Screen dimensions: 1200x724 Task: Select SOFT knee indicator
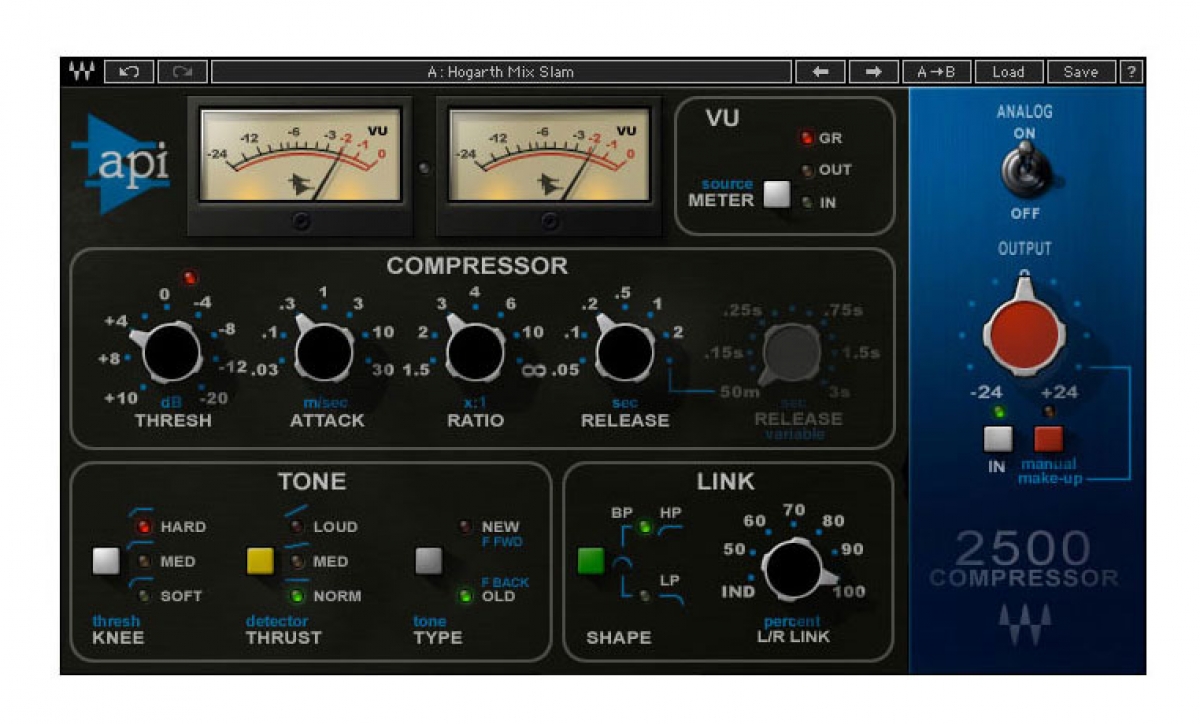point(143,596)
